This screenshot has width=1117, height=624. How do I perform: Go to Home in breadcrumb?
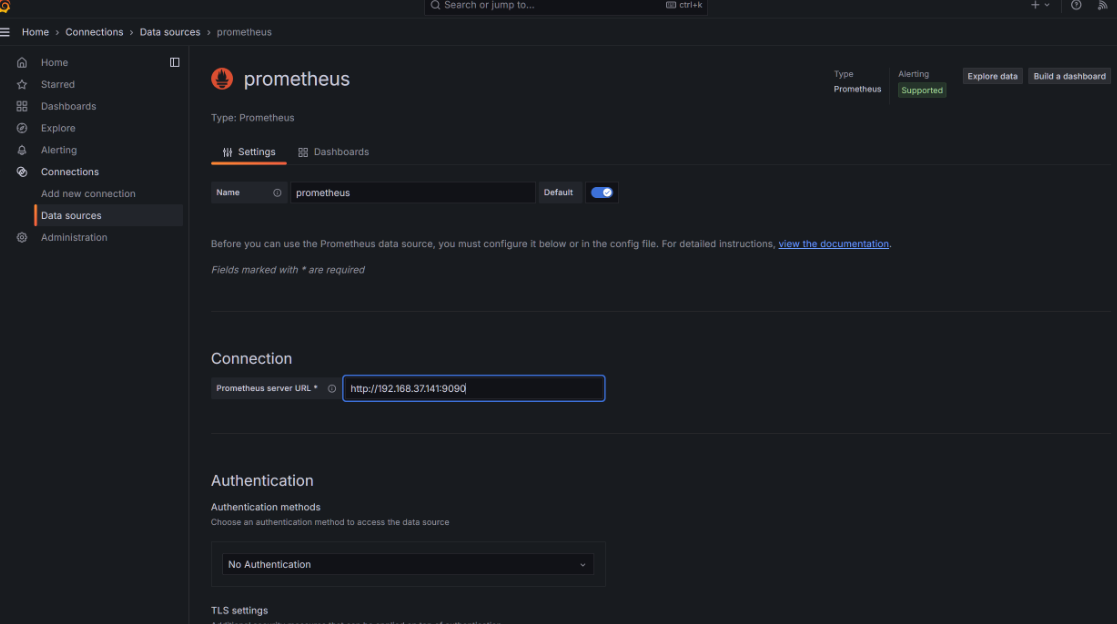pyautogui.click(x=35, y=32)
